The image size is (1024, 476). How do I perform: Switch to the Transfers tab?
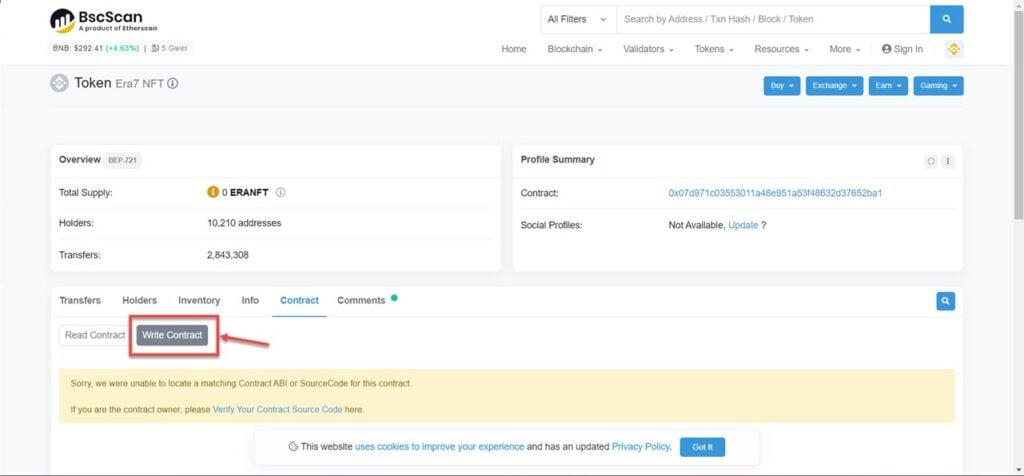(80, 300)
